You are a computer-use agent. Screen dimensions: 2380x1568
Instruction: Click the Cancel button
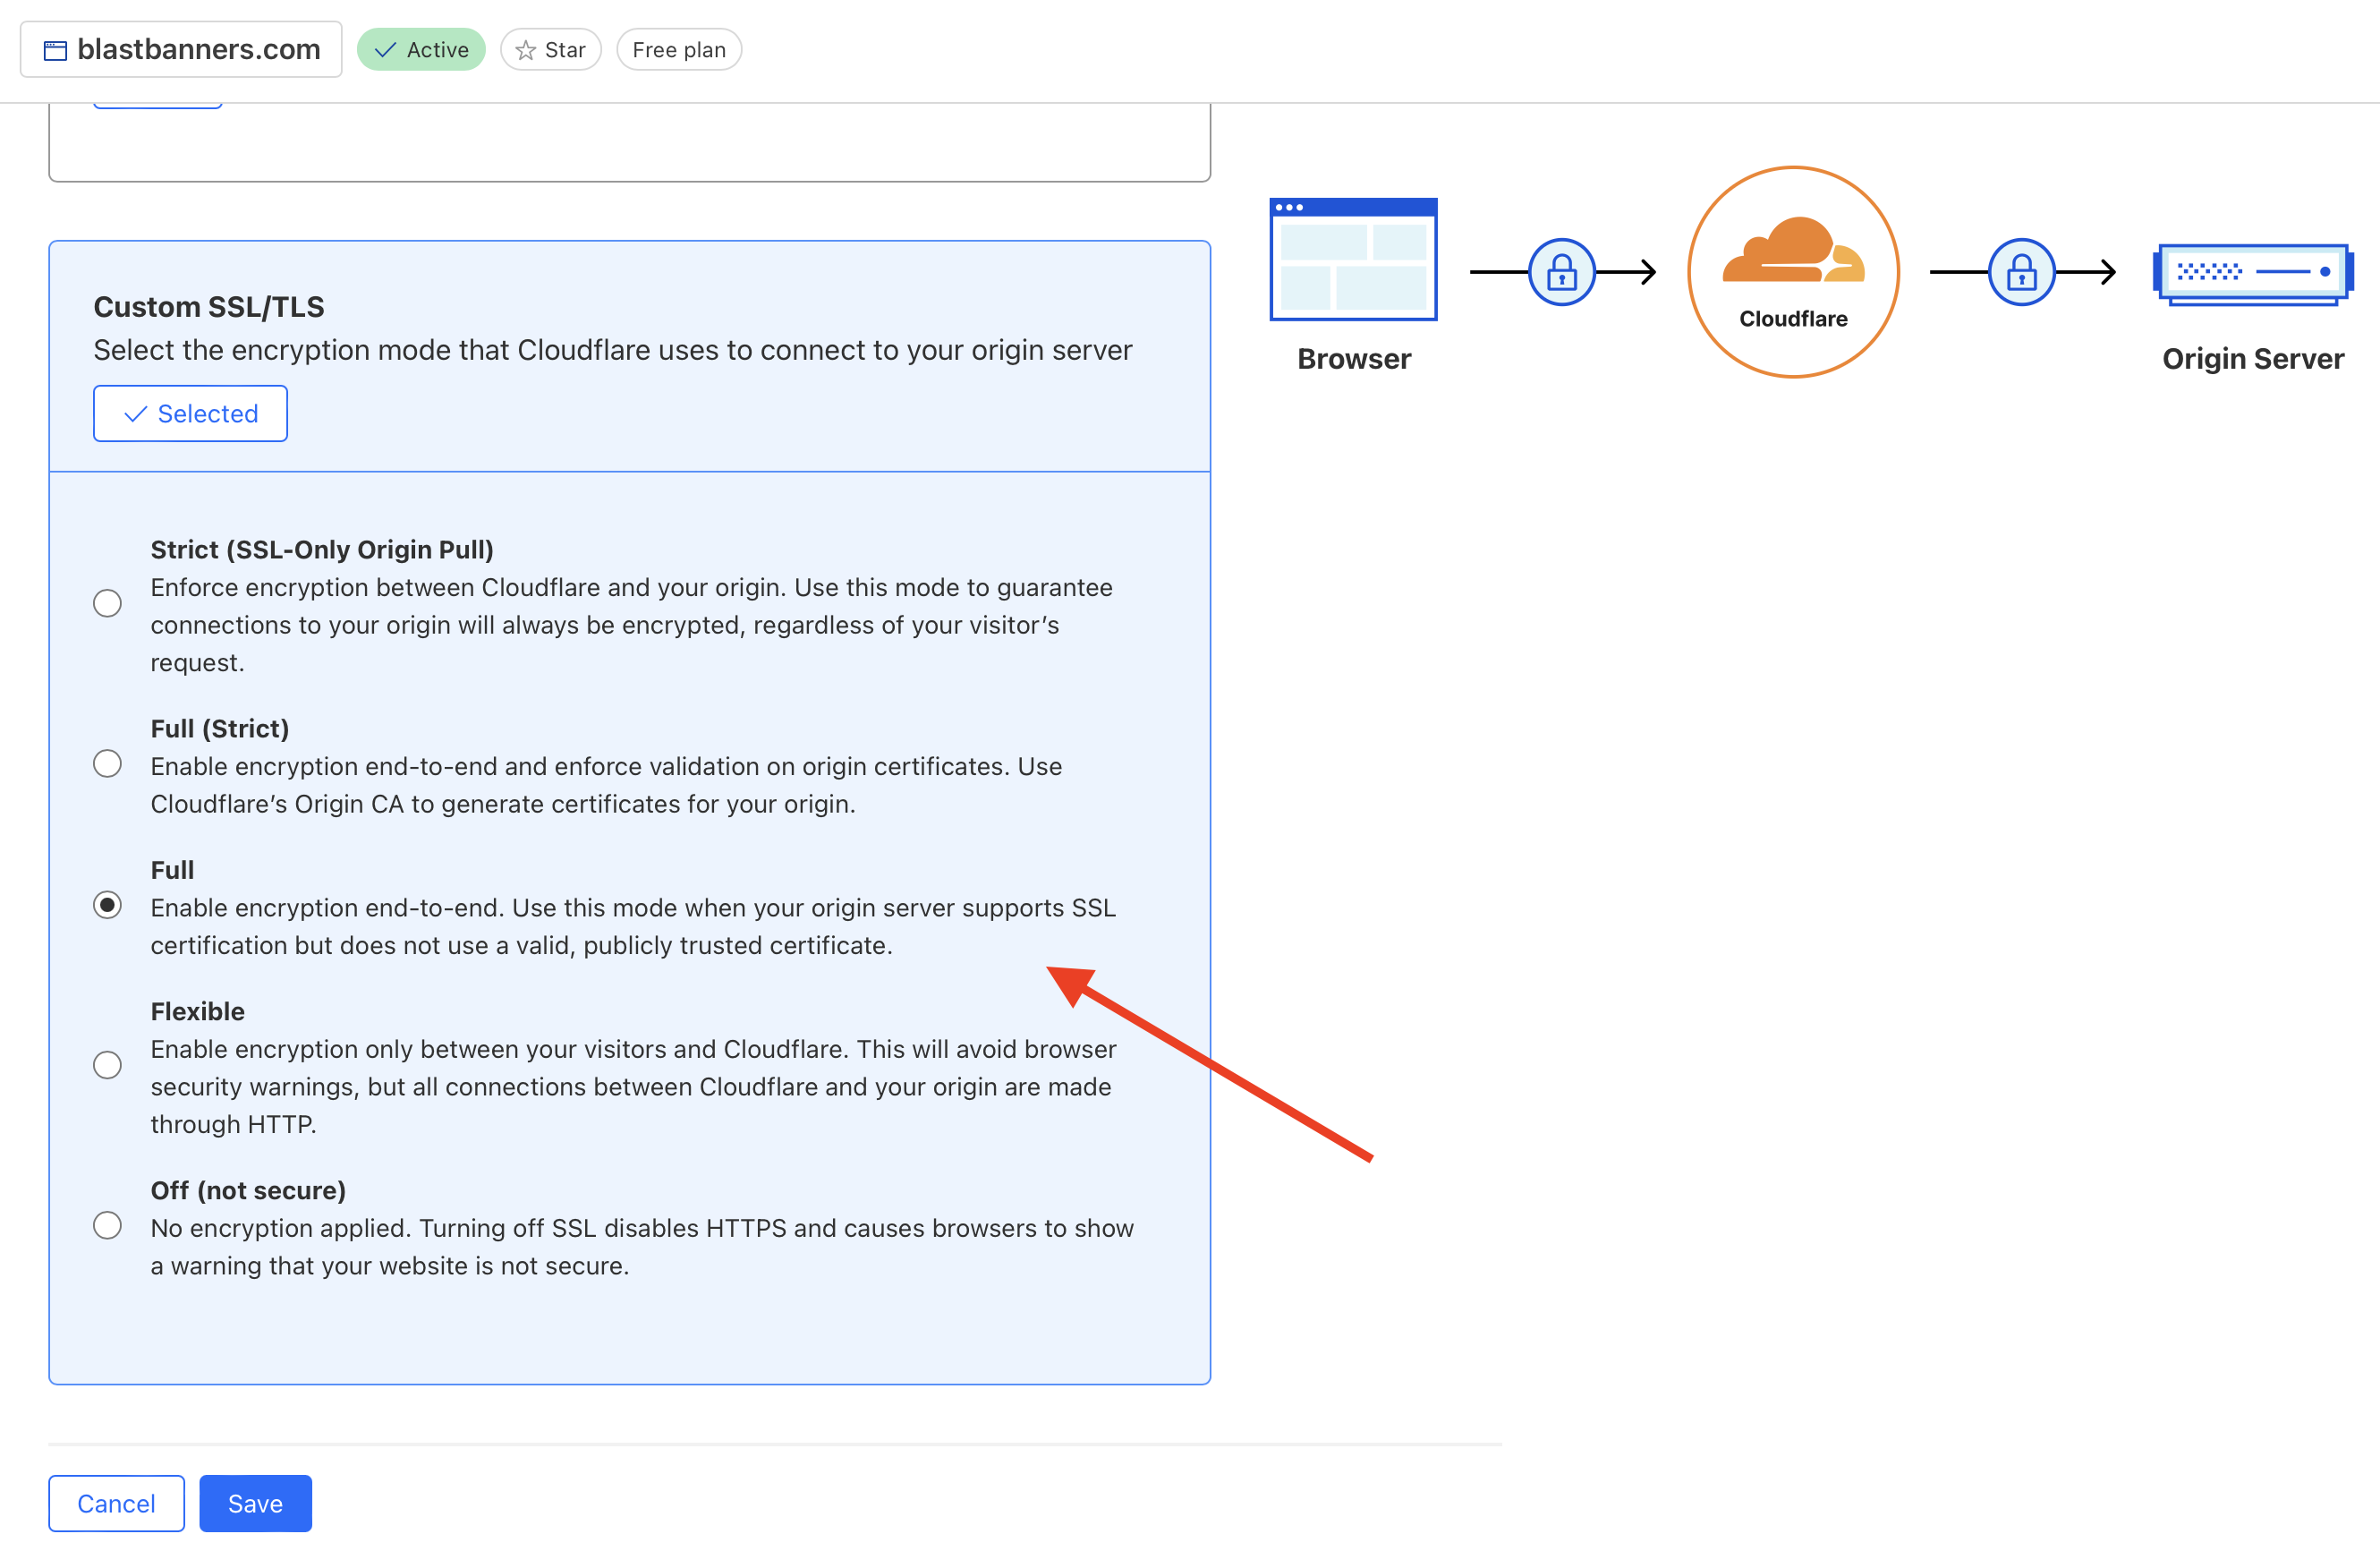point(115,1504)
